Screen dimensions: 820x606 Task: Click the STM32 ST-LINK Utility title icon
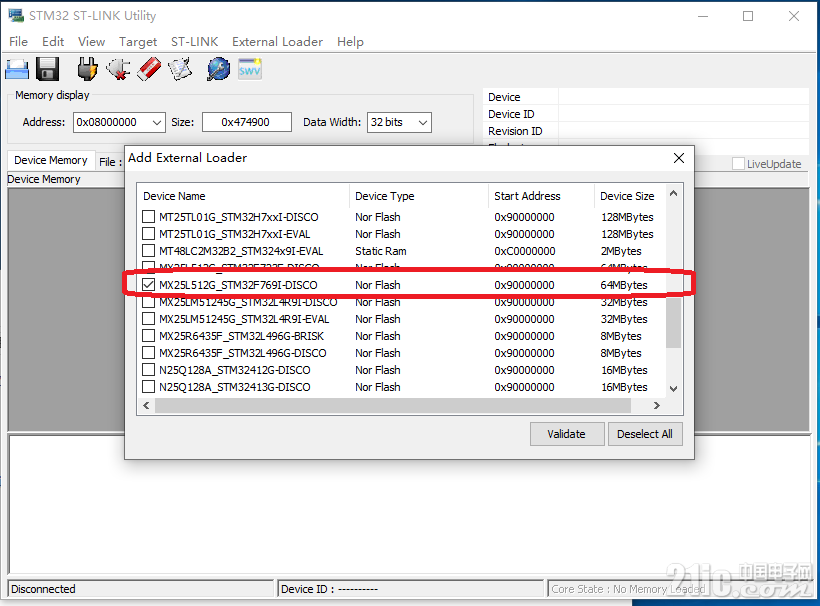pyautogui.click(x=16, y=15)
